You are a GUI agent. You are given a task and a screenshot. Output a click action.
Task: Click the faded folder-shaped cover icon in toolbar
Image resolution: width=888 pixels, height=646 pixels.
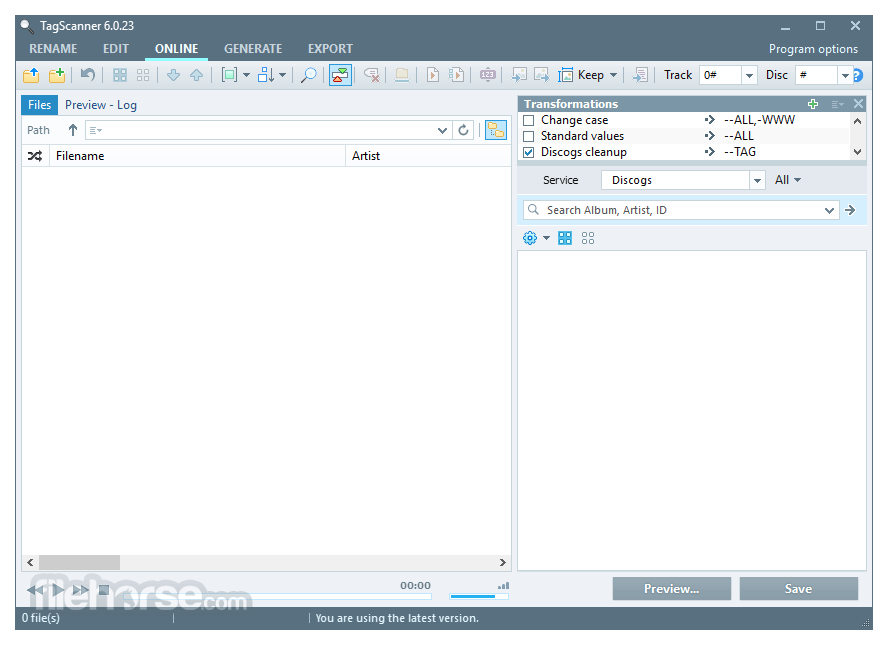[x=402, y=75]
